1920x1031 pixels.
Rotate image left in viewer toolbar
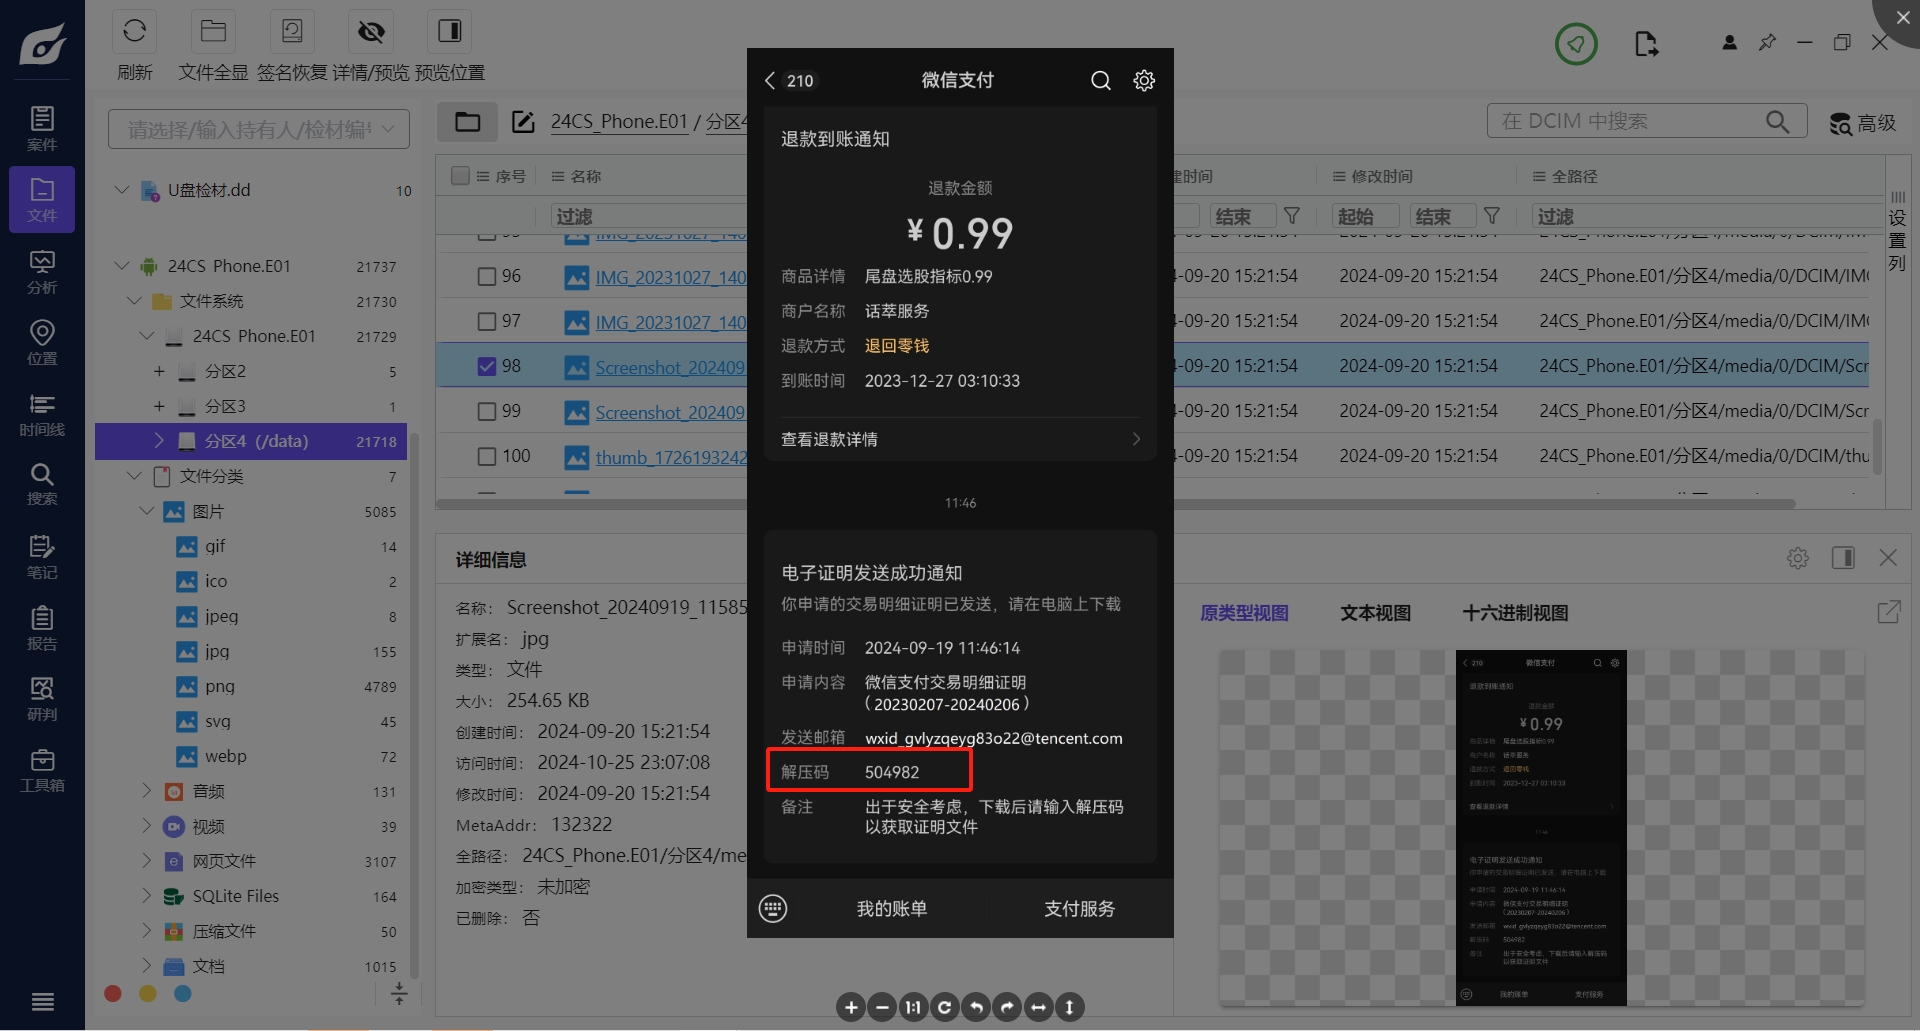click(976, 1007)
